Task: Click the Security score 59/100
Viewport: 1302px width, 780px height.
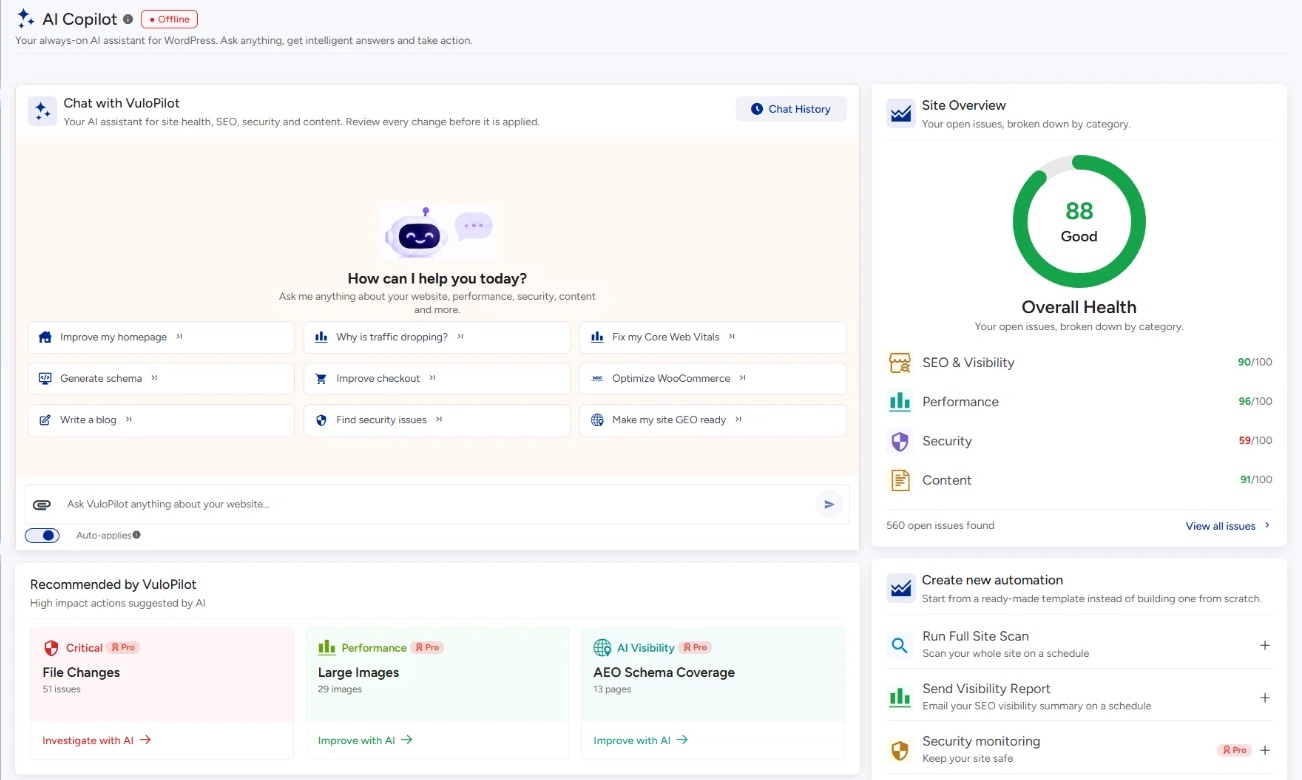Action: 1255,441
